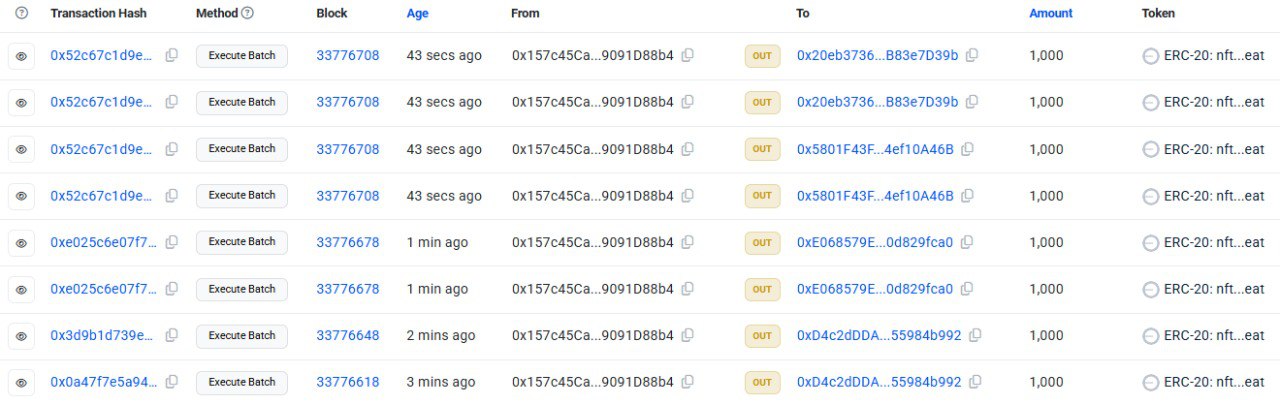Toggle the eye preview for transaction 0x0a47f7e5a94
This screenshot has width=1280, height=405.
22,383
